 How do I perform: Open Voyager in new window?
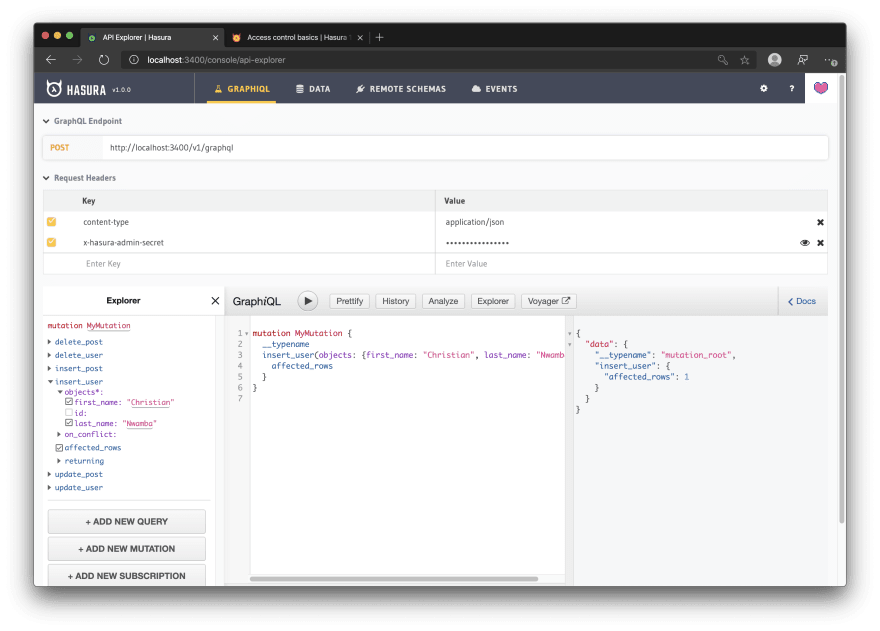click(548, 301)
